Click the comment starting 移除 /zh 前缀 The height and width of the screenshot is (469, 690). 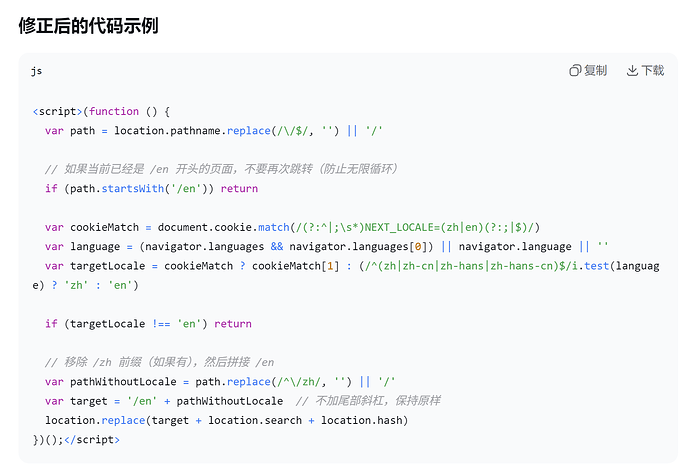(x=159, y=363)
